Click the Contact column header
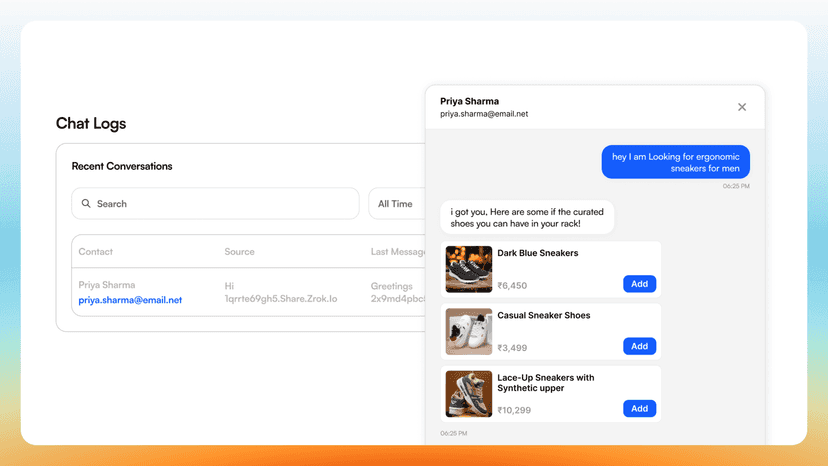 click(x=96, y=251)
